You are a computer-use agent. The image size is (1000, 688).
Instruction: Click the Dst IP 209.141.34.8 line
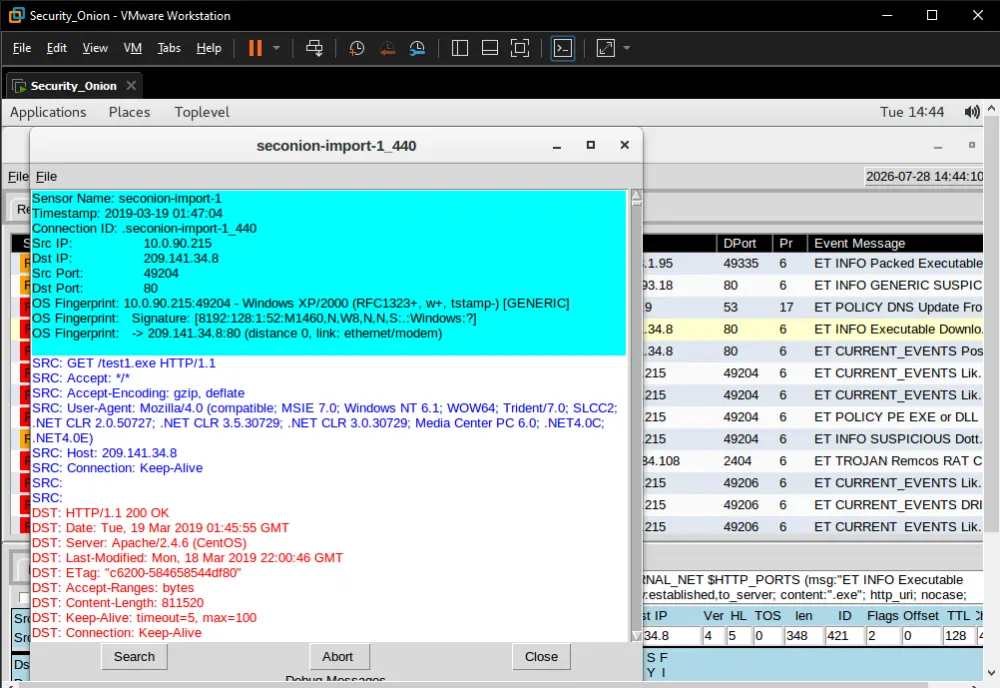pos(125,259)
